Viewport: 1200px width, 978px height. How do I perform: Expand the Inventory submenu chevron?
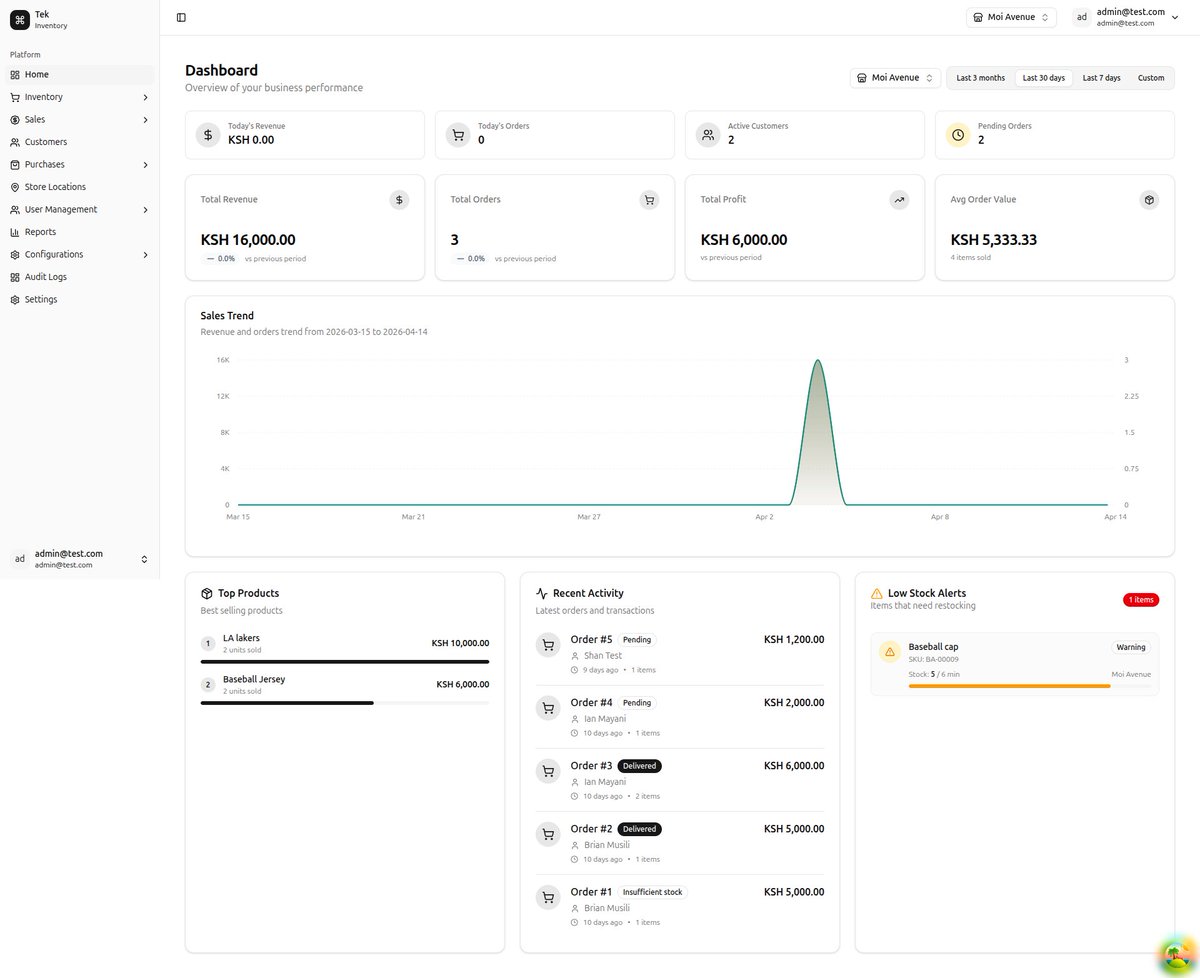pyautogui.click(x=145, y=97)
